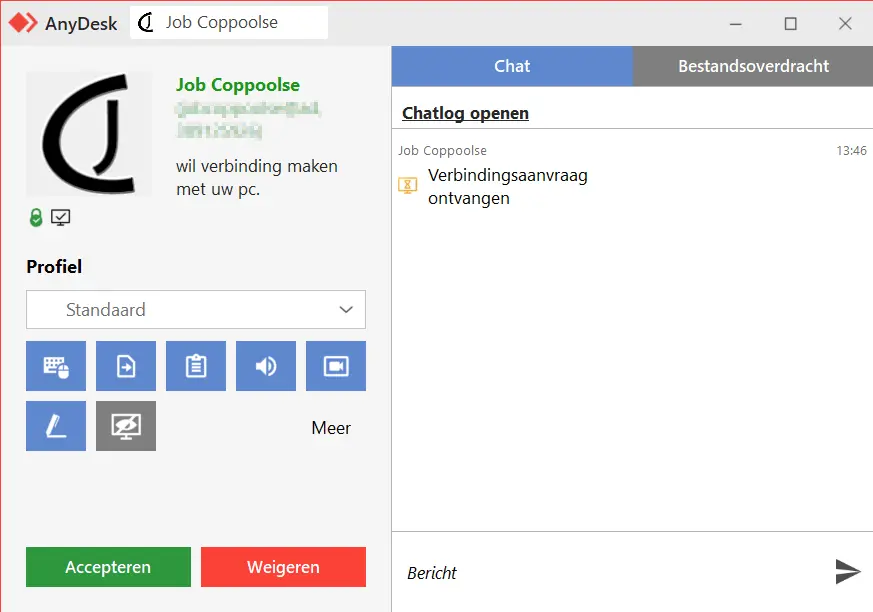Toggle clipboard synchronization permission
This screenshot has height=612, width=873.
(x=195, y=365)
